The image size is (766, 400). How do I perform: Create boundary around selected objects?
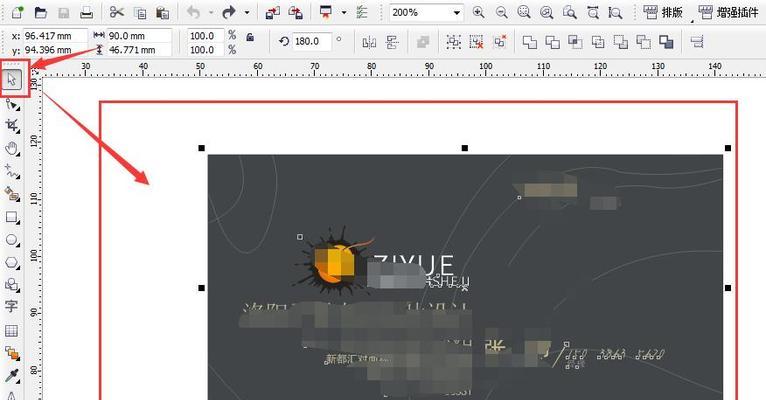(666, 42)
